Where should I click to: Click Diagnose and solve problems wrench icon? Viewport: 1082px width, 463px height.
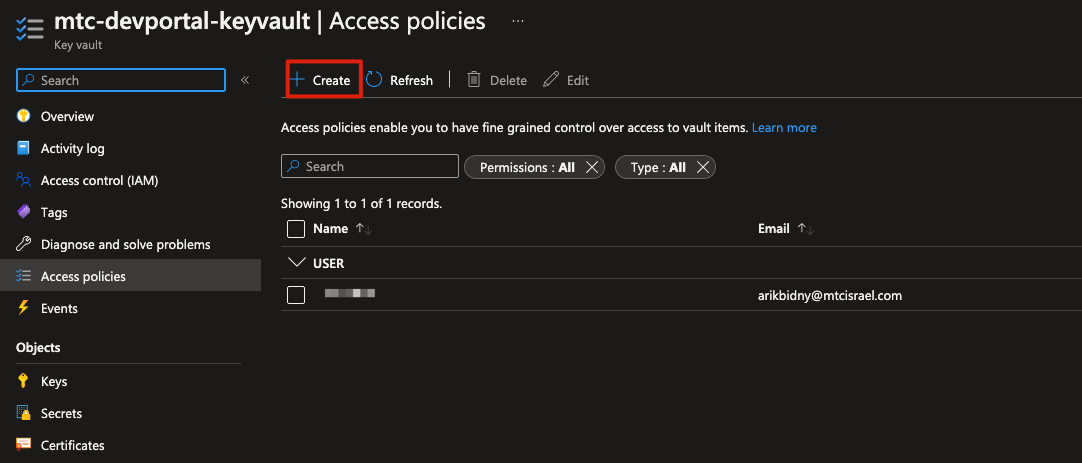(24, 244)
